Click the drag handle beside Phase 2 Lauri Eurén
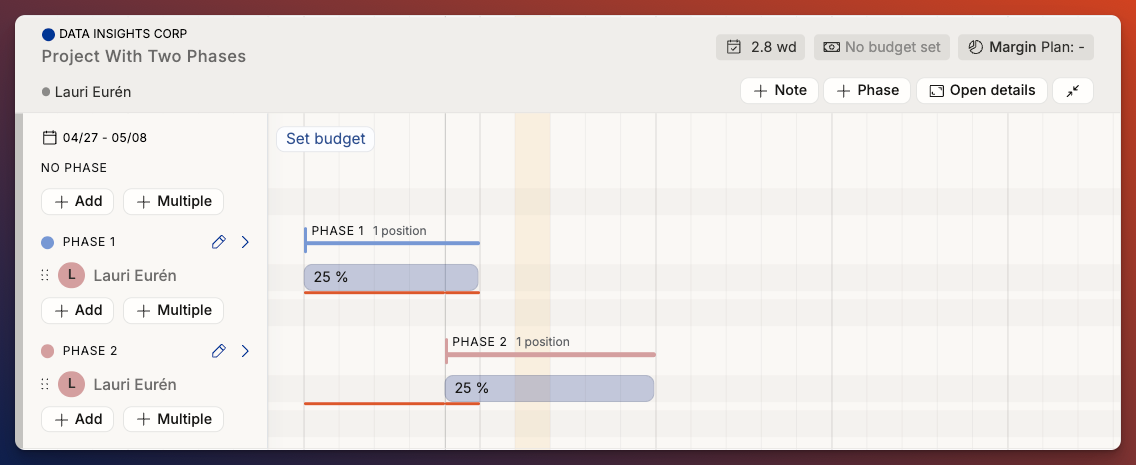 tap(45, 384)
